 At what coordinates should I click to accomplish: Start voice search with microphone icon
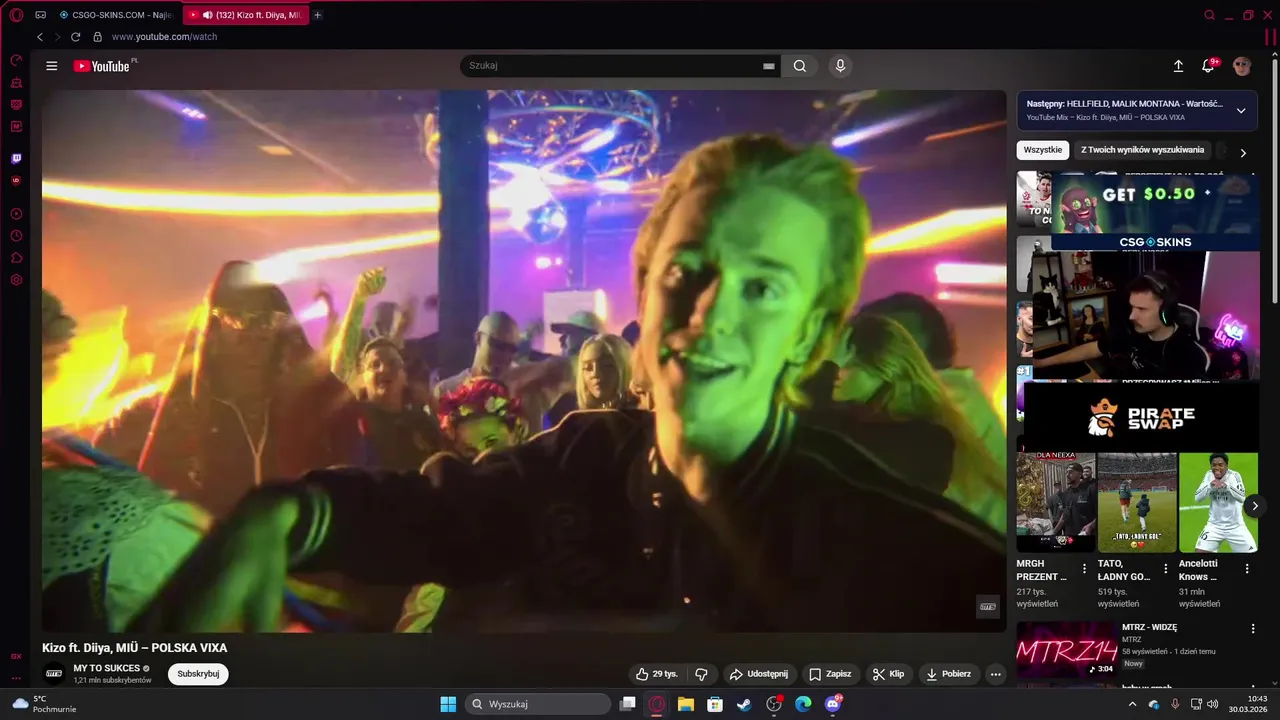(840, 66)
